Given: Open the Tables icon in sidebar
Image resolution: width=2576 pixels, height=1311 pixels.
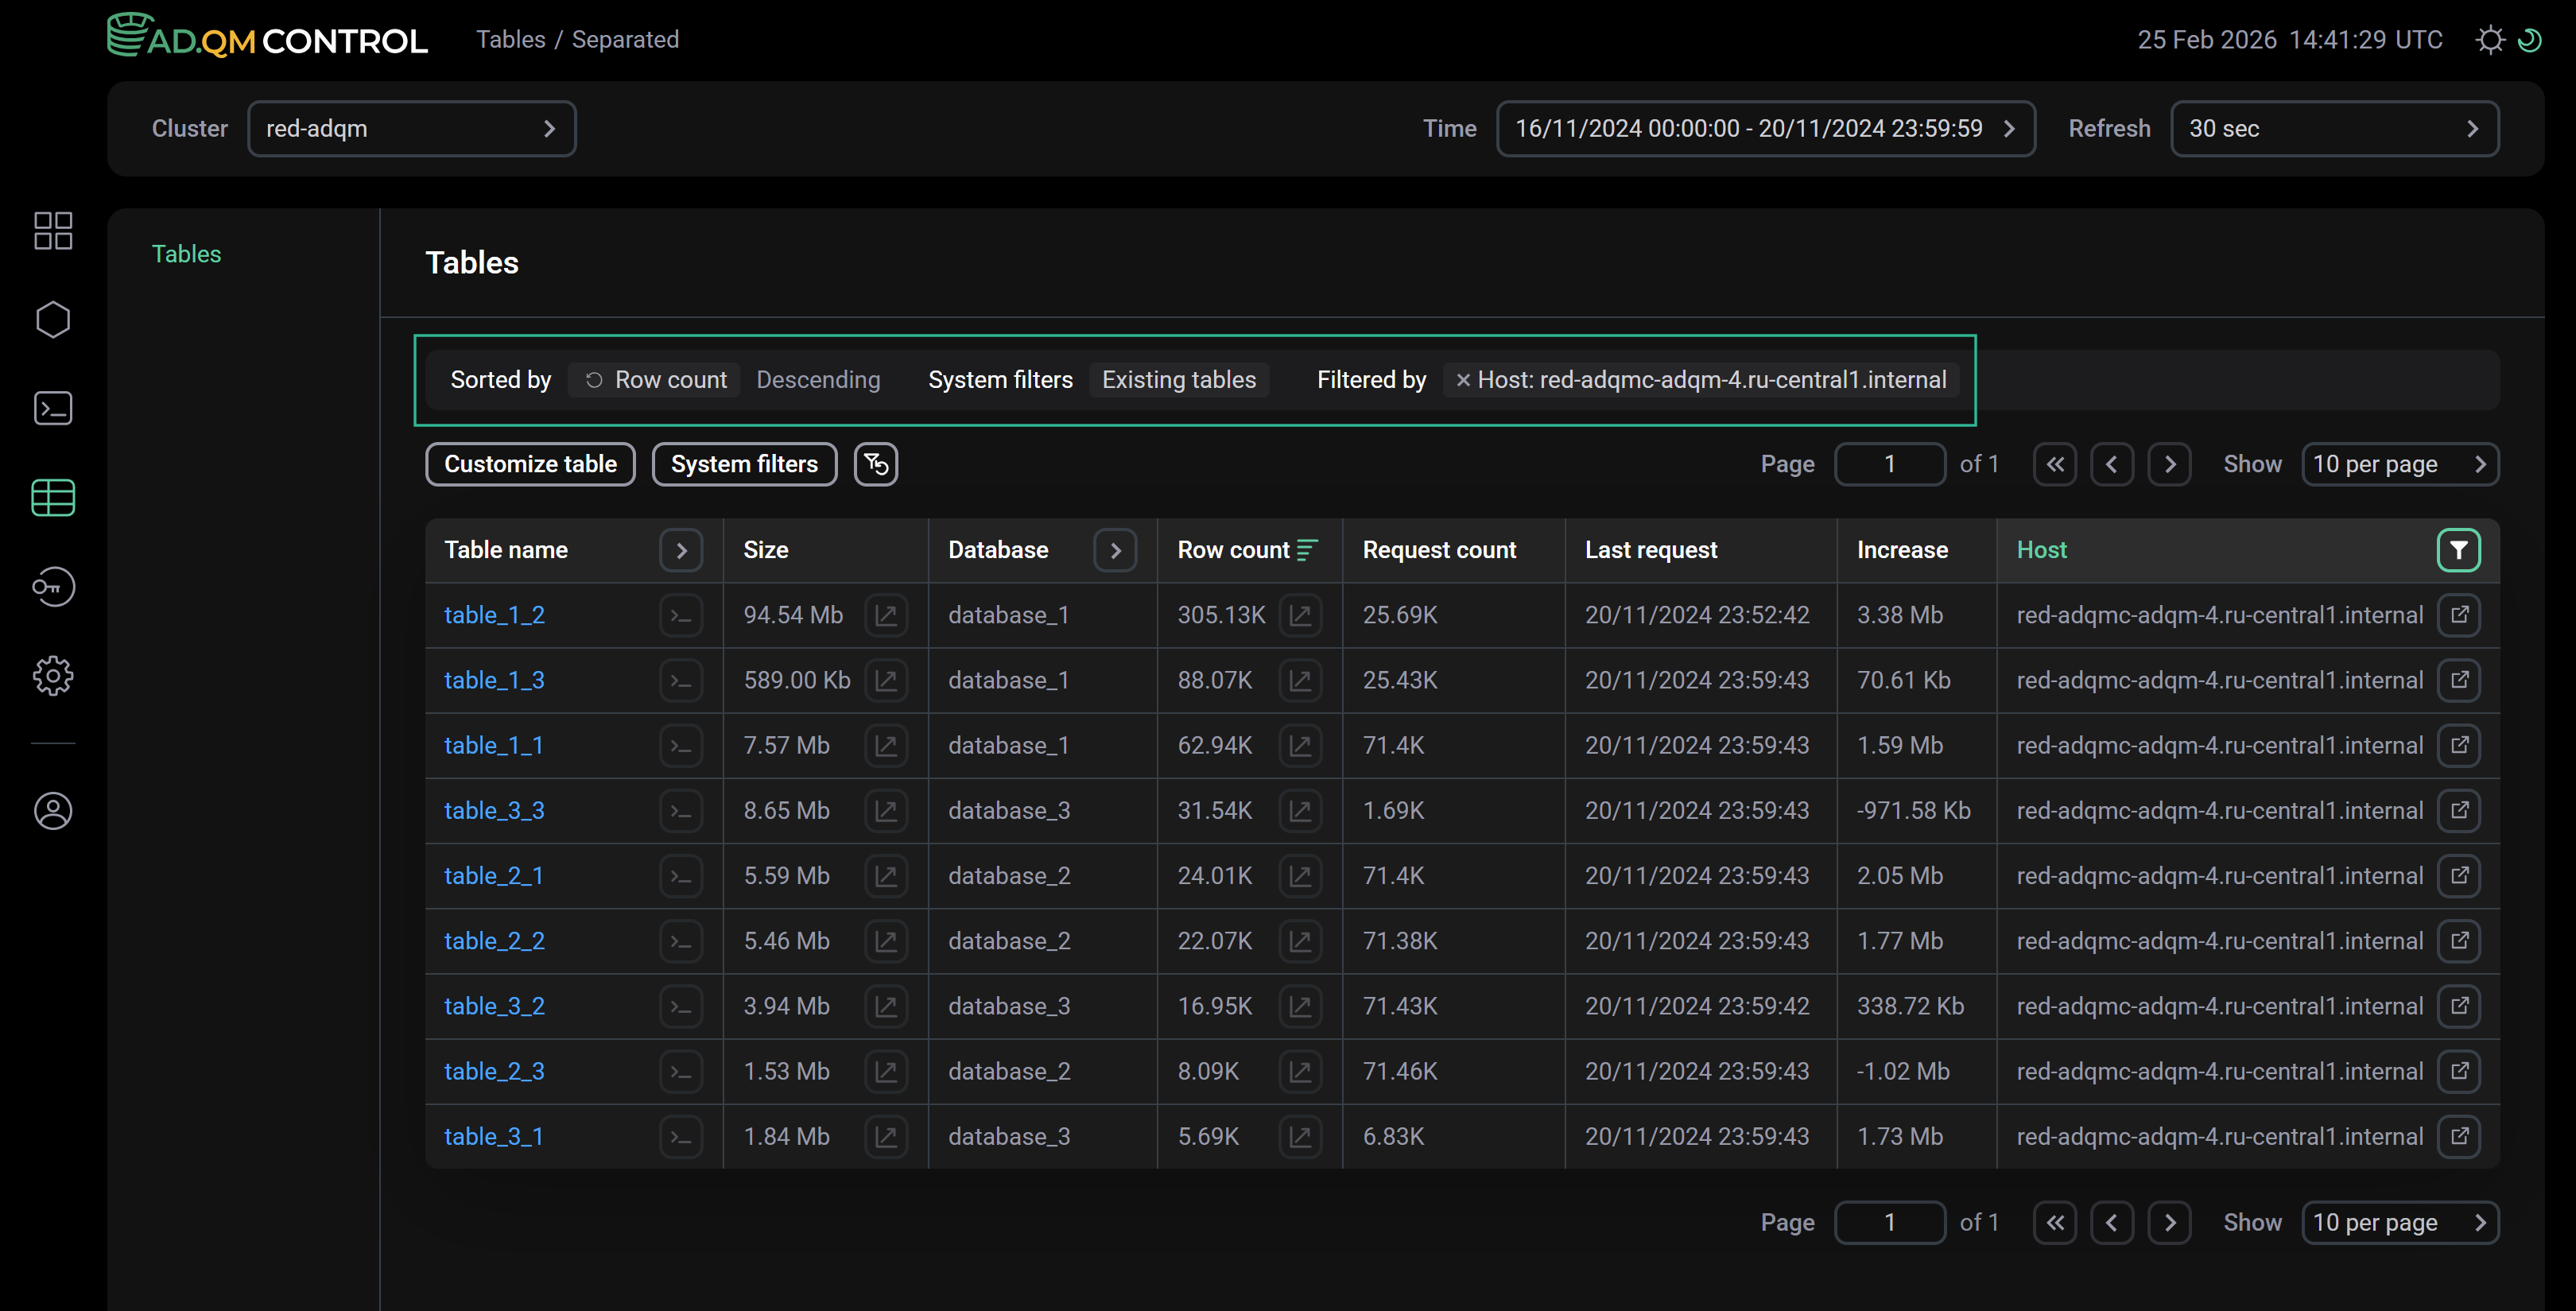Looking at the screenshot, I should click(53, 497).
